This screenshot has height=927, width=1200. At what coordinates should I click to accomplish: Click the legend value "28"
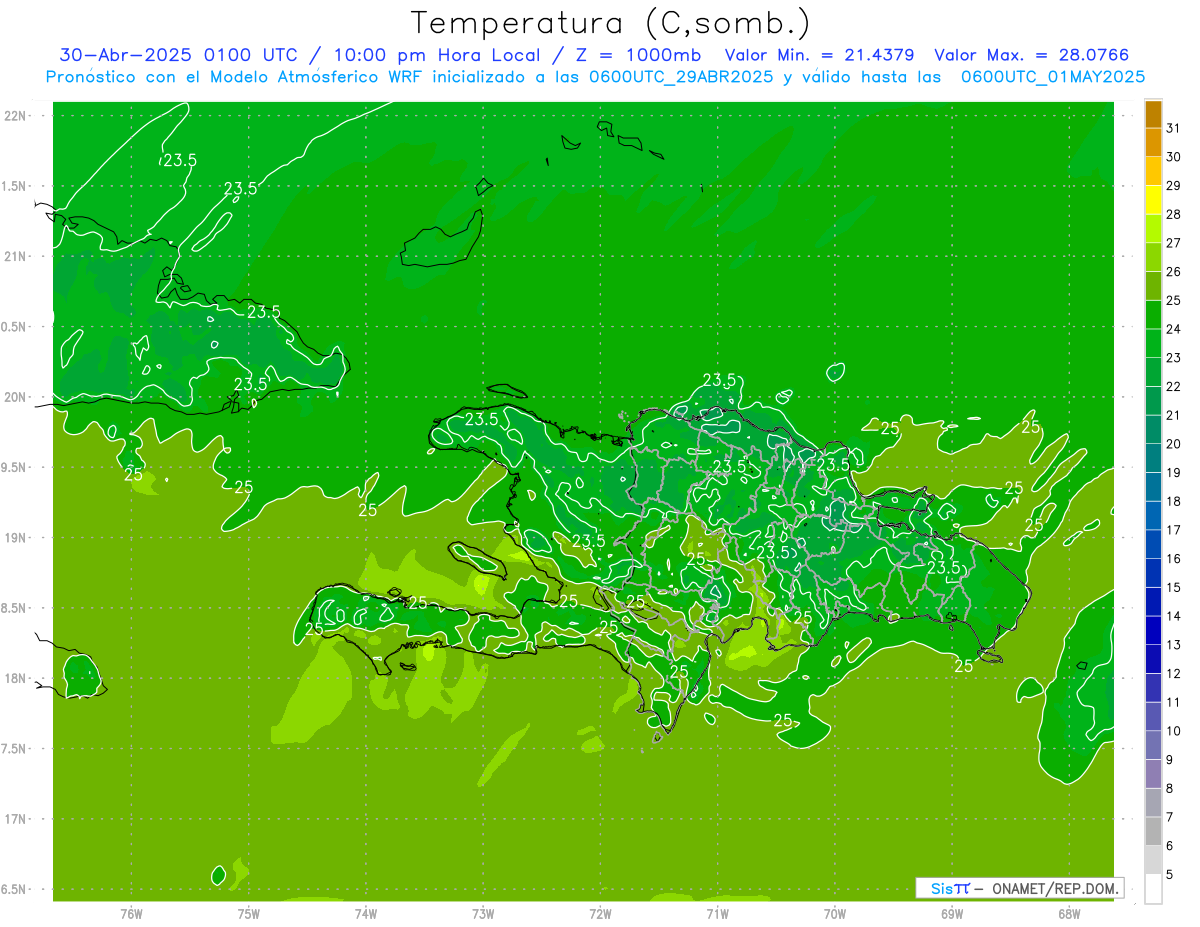(1173, 214)
